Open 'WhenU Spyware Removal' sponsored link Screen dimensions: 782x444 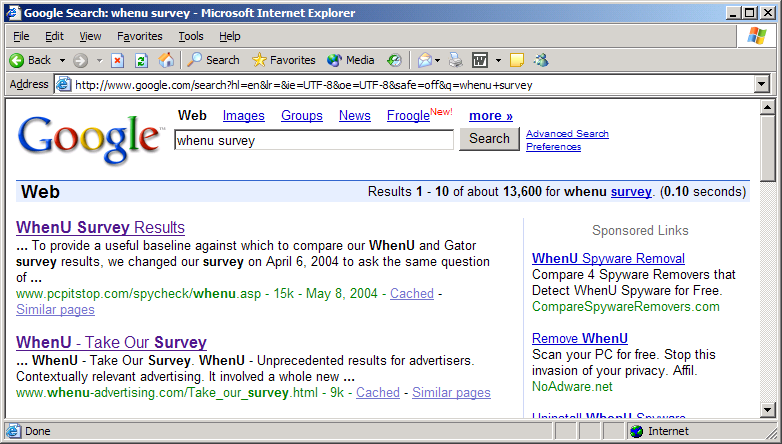click(608, 258)
